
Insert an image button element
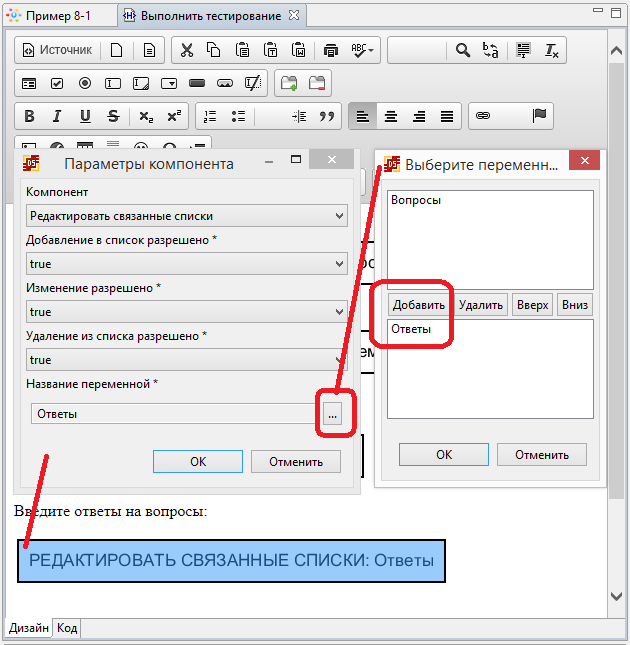point(225,84)
